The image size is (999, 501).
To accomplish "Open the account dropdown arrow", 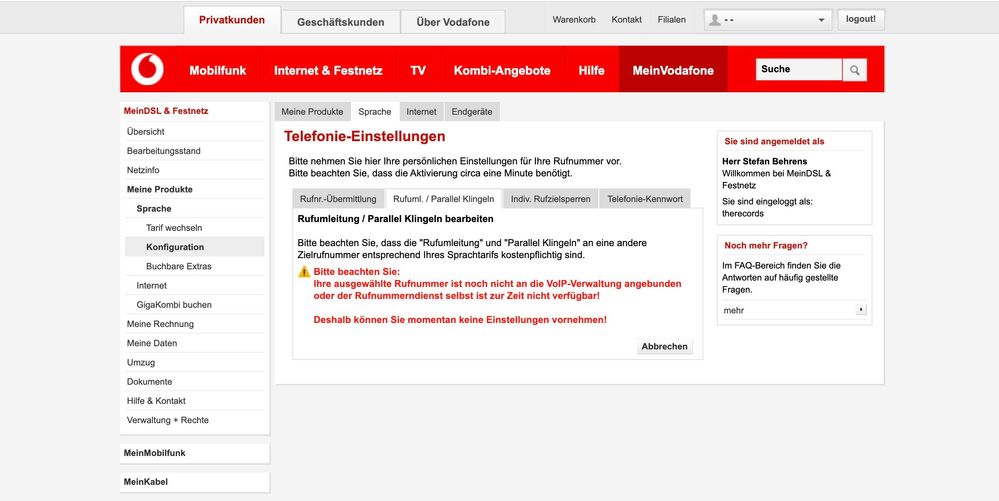I will pyautogui.click(x=821, y=20).
